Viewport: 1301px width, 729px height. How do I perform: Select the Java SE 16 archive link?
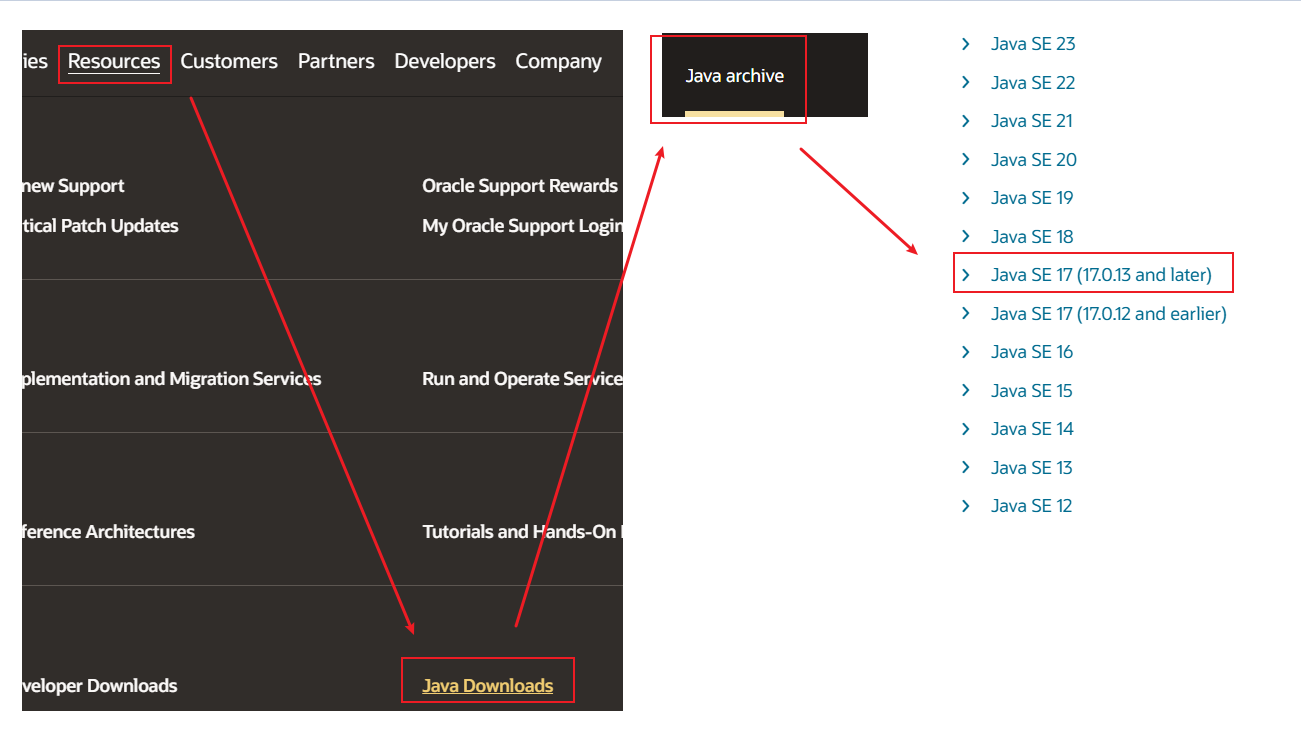(x=1031, y=352)
